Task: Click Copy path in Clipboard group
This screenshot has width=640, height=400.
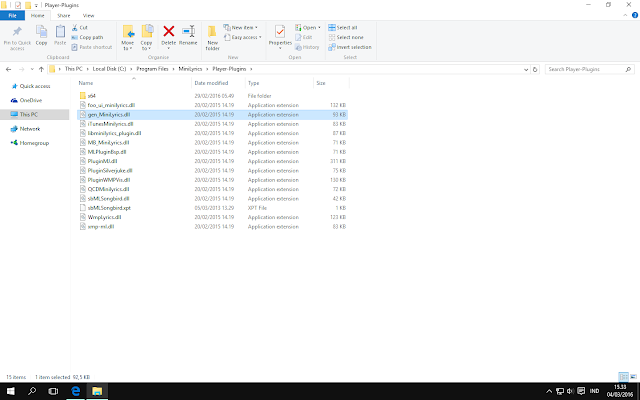Action: click(87, 37)
